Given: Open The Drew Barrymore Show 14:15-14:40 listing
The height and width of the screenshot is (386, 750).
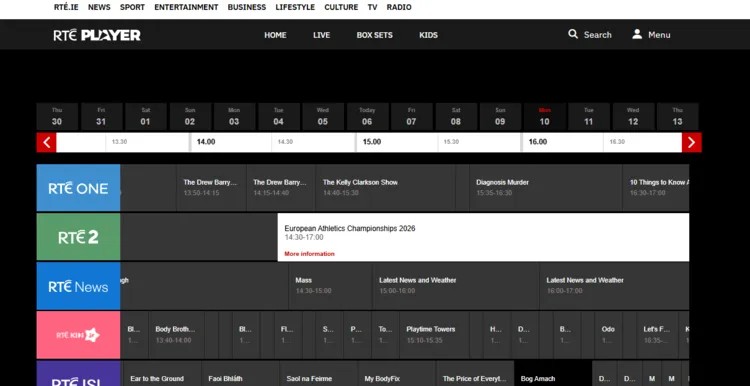Looking at the screenshot, I should 281,187.
